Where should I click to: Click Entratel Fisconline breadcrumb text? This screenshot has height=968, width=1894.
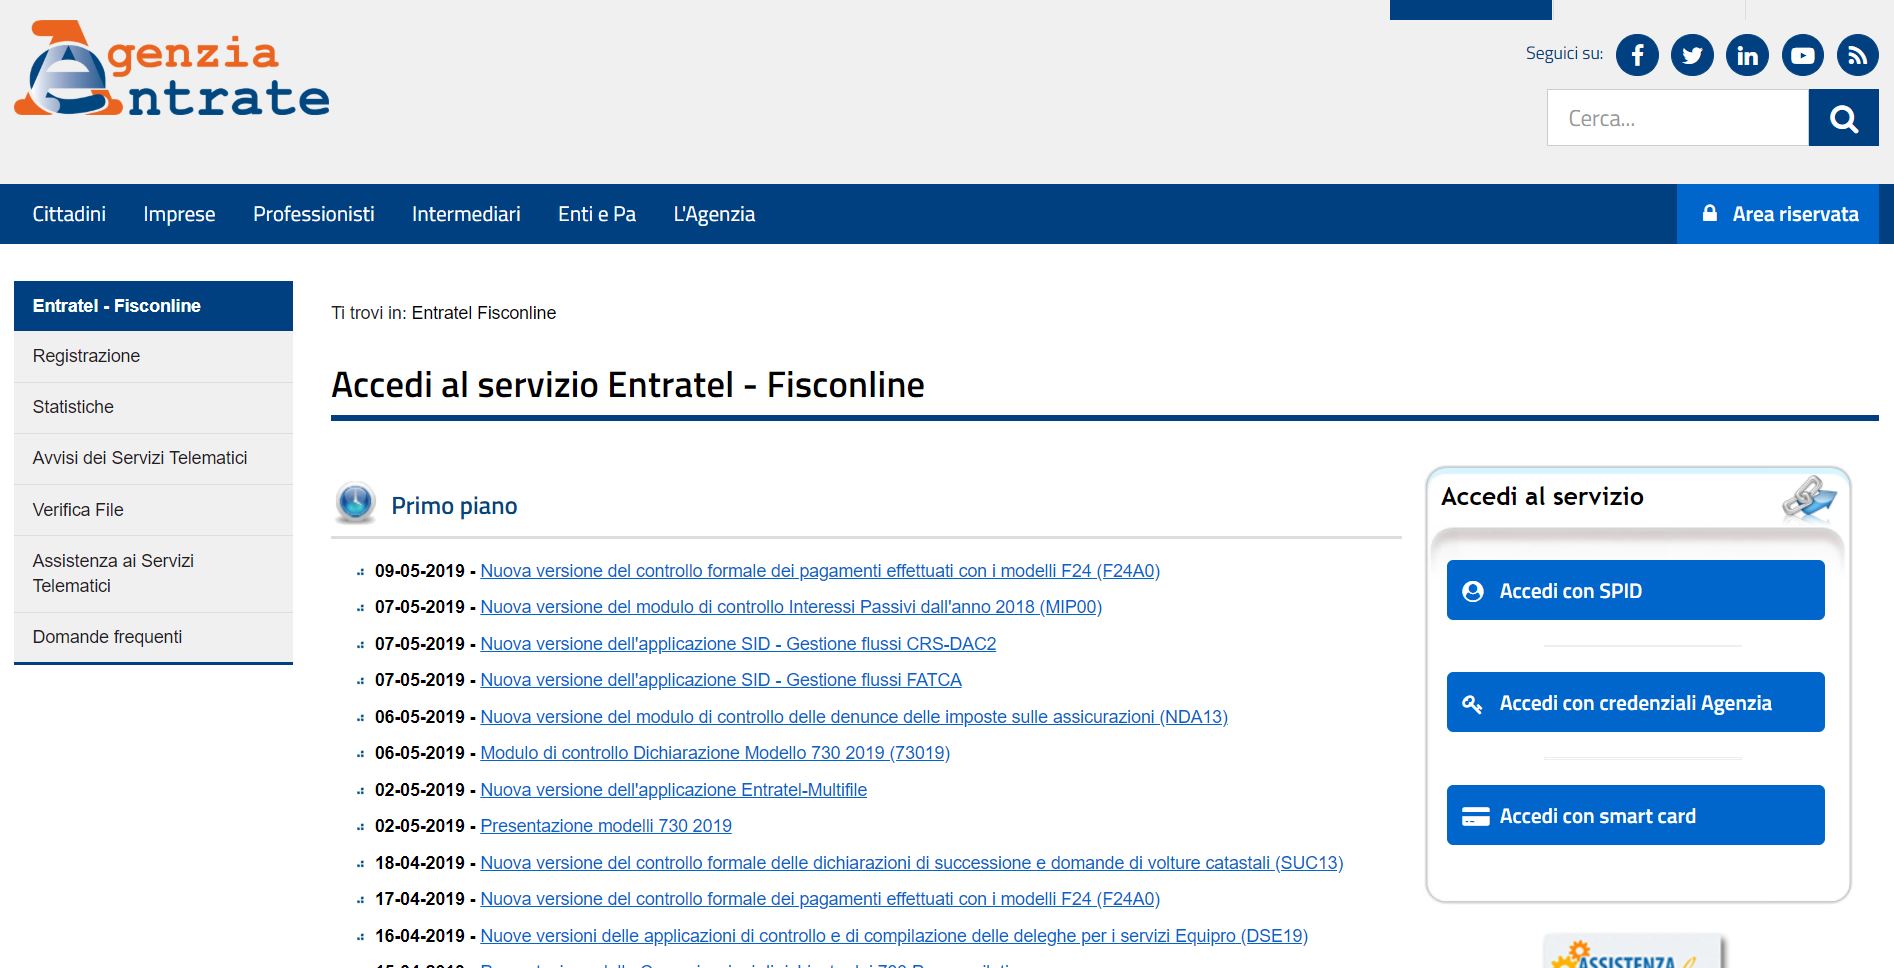pos(484,313)
